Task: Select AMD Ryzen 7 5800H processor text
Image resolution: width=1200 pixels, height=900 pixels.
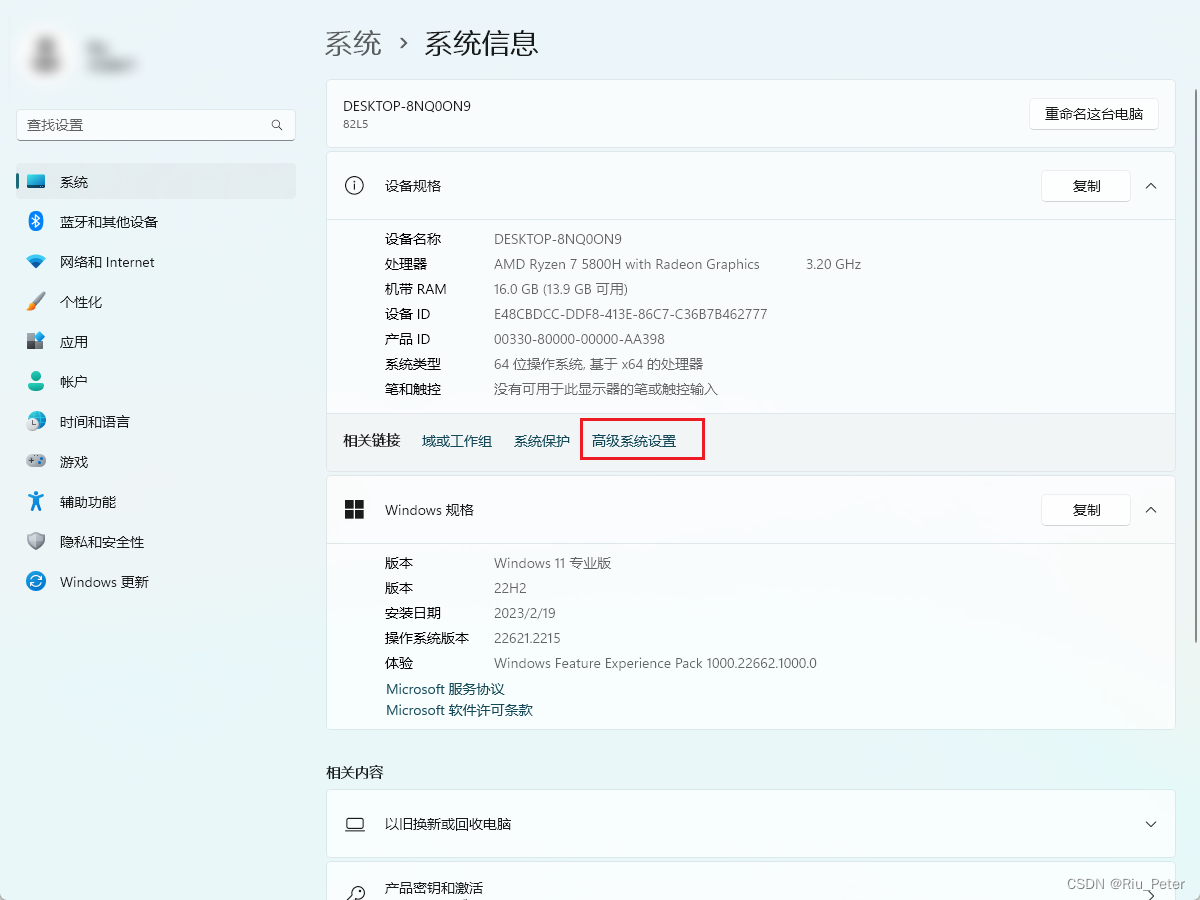Action: pos(627,264)
